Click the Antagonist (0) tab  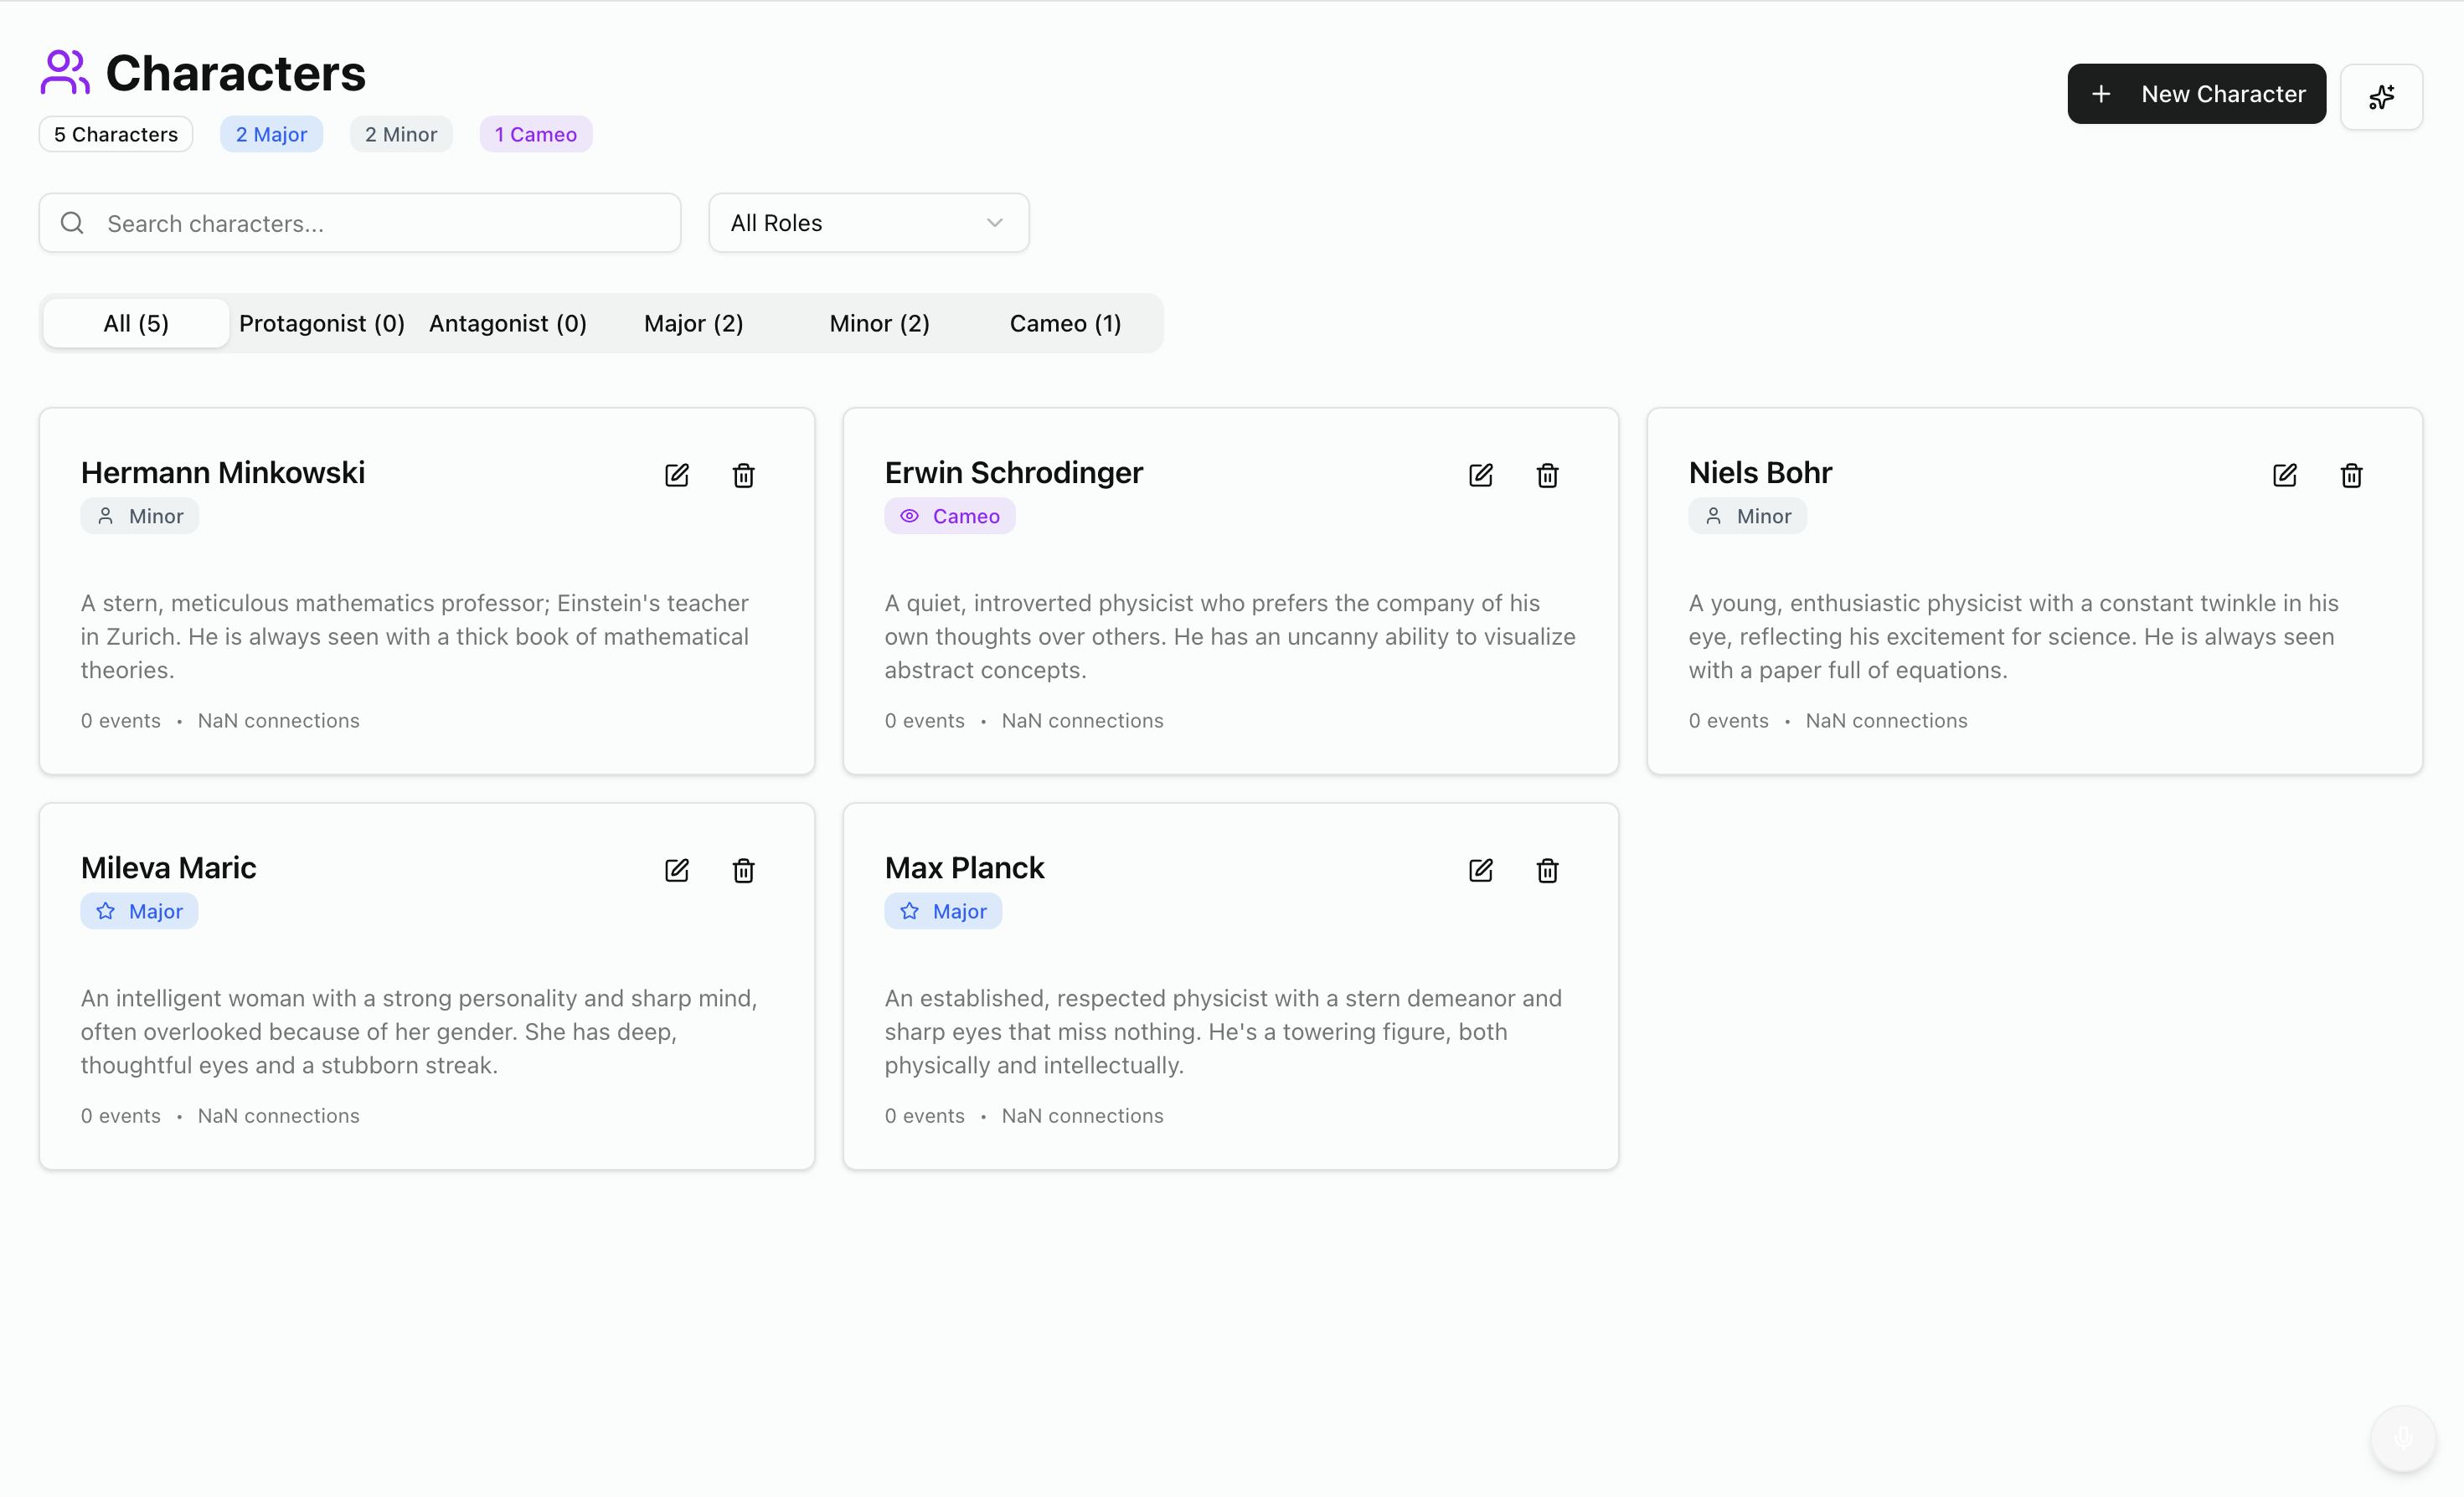pyautogui.click(x=507, y=323)
